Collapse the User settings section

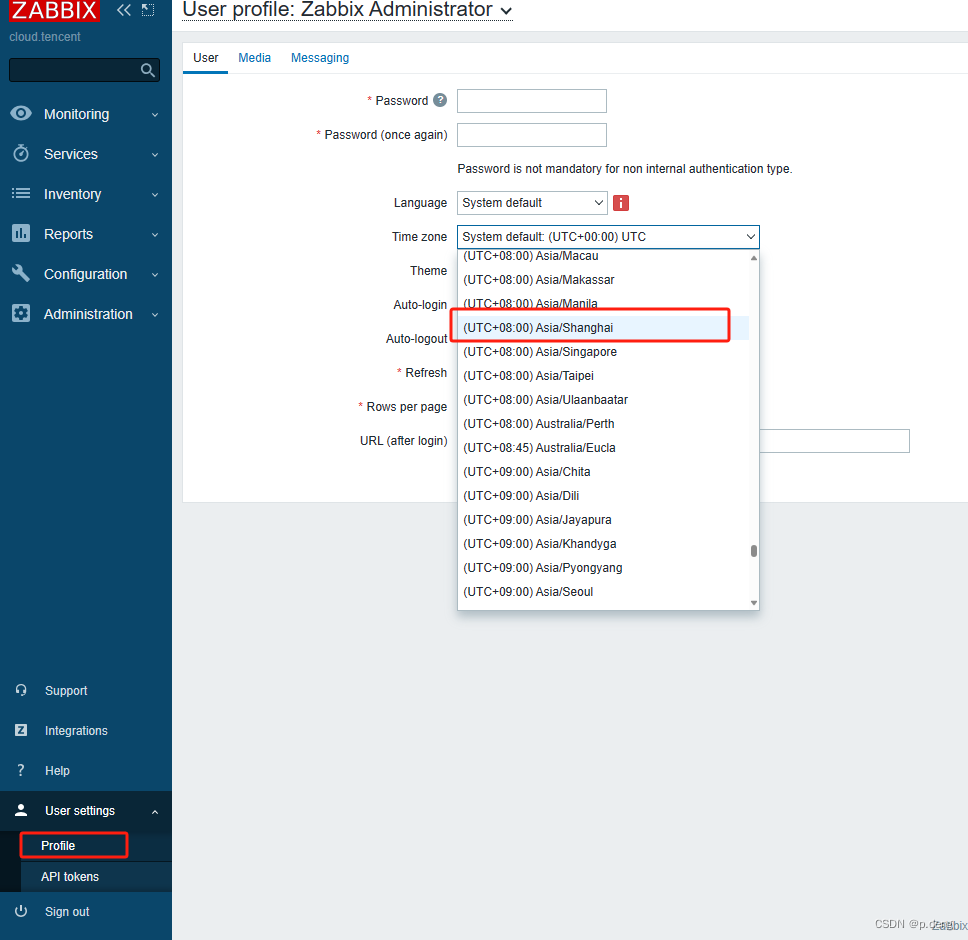pos(155,812)
